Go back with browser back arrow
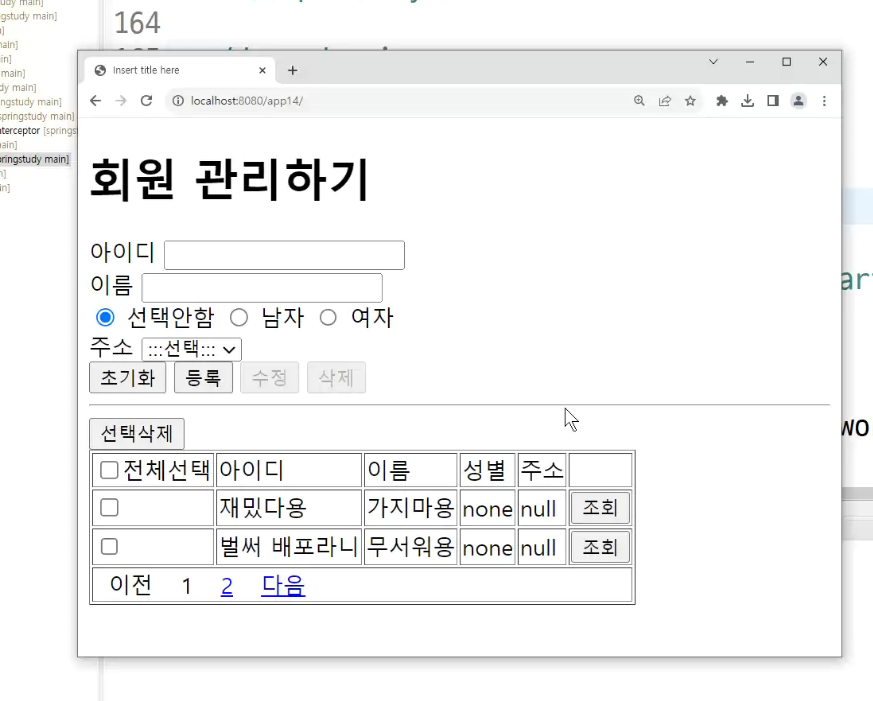This screenshot has width=873, height=701. click(96, 101)
